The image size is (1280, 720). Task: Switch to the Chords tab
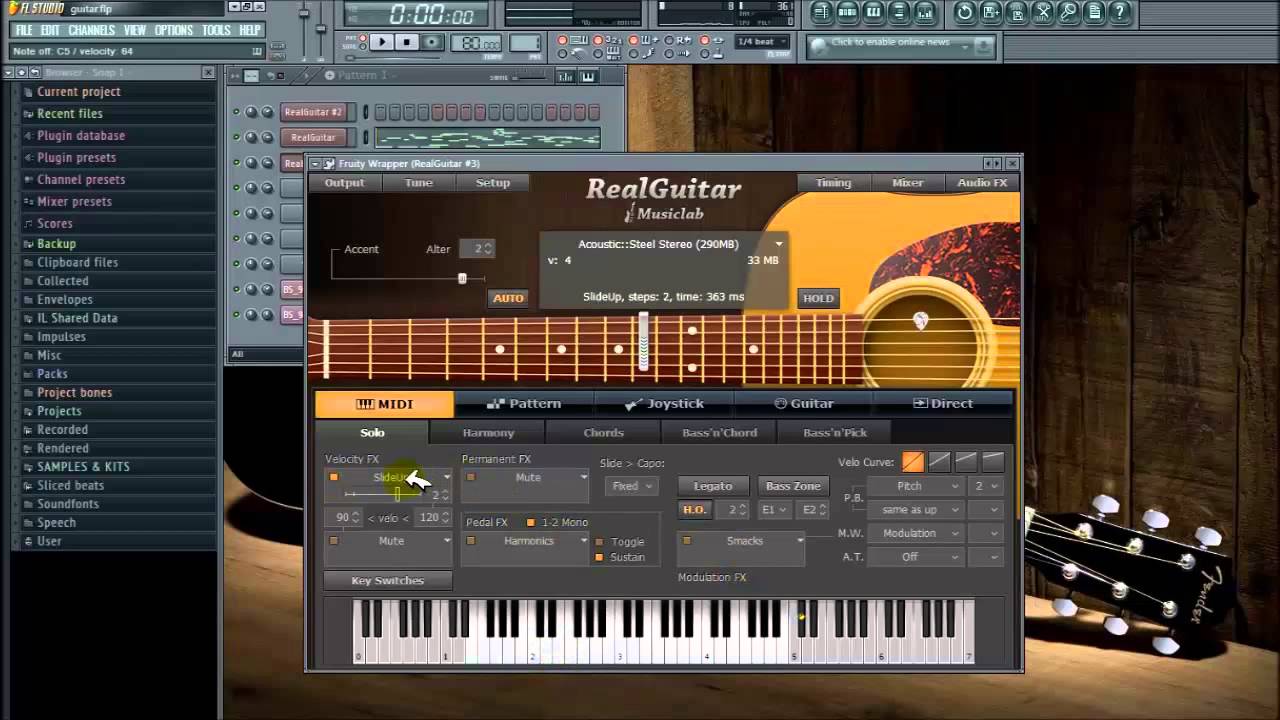tap(603, 433)
